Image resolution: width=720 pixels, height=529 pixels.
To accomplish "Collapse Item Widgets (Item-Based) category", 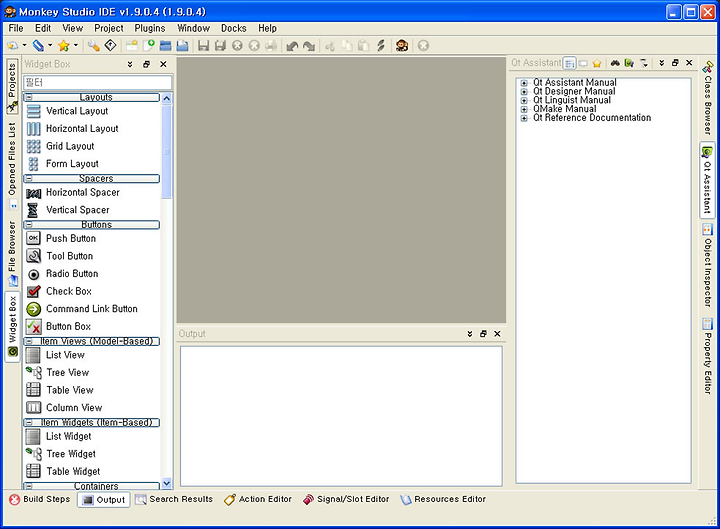I will [x=29, y=422].
